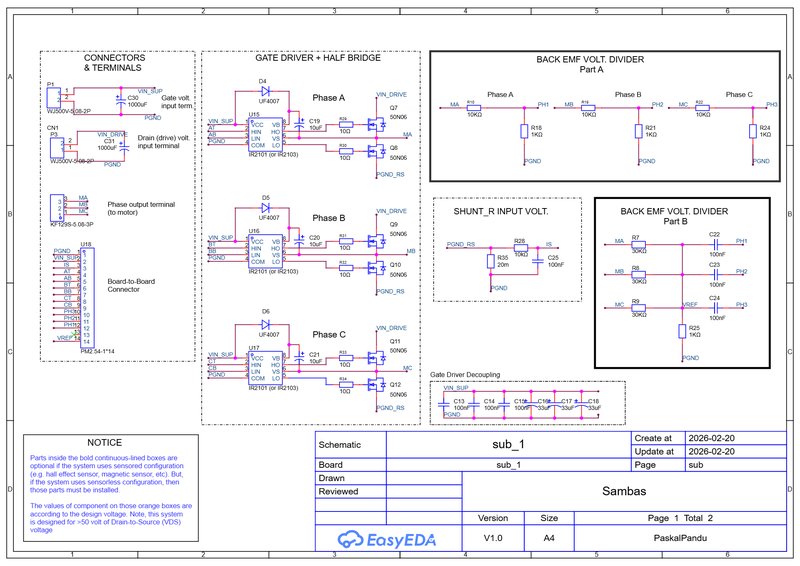Screen dimensions: 800x566
Task: Select the P3 drain voltage input connector
Action: point(57,147)
